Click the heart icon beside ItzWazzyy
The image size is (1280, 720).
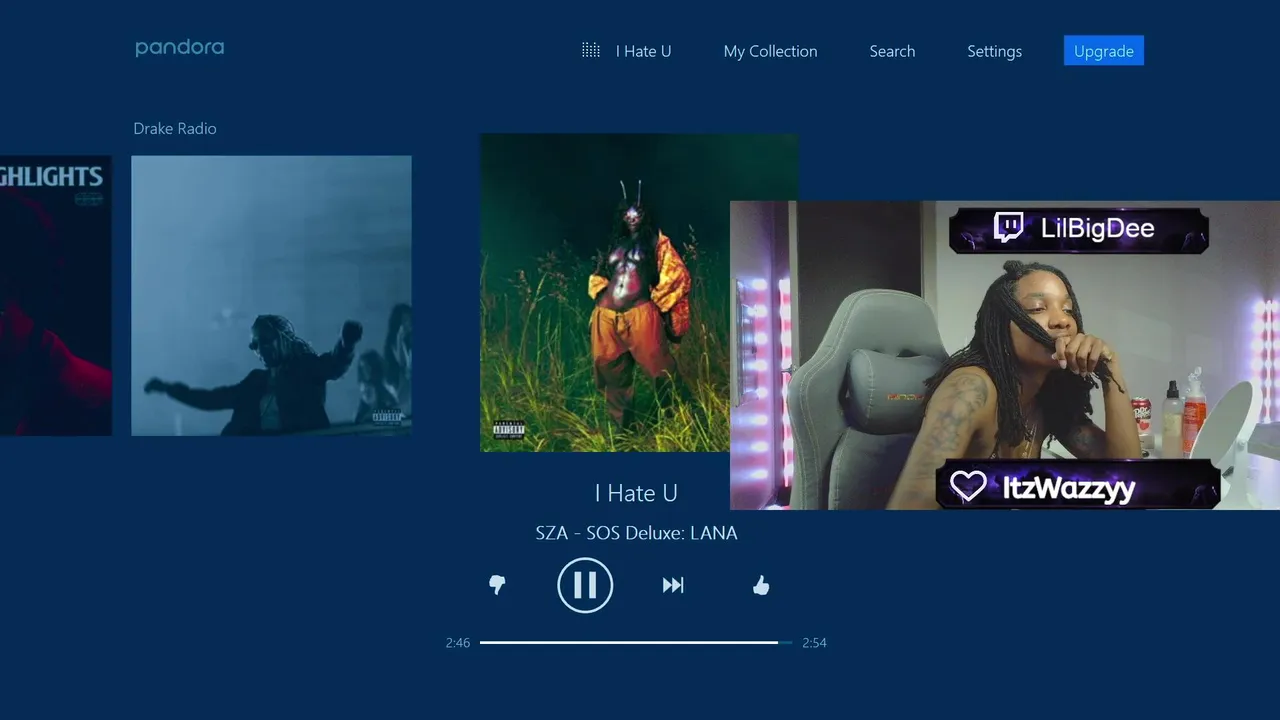click(968, 486)
